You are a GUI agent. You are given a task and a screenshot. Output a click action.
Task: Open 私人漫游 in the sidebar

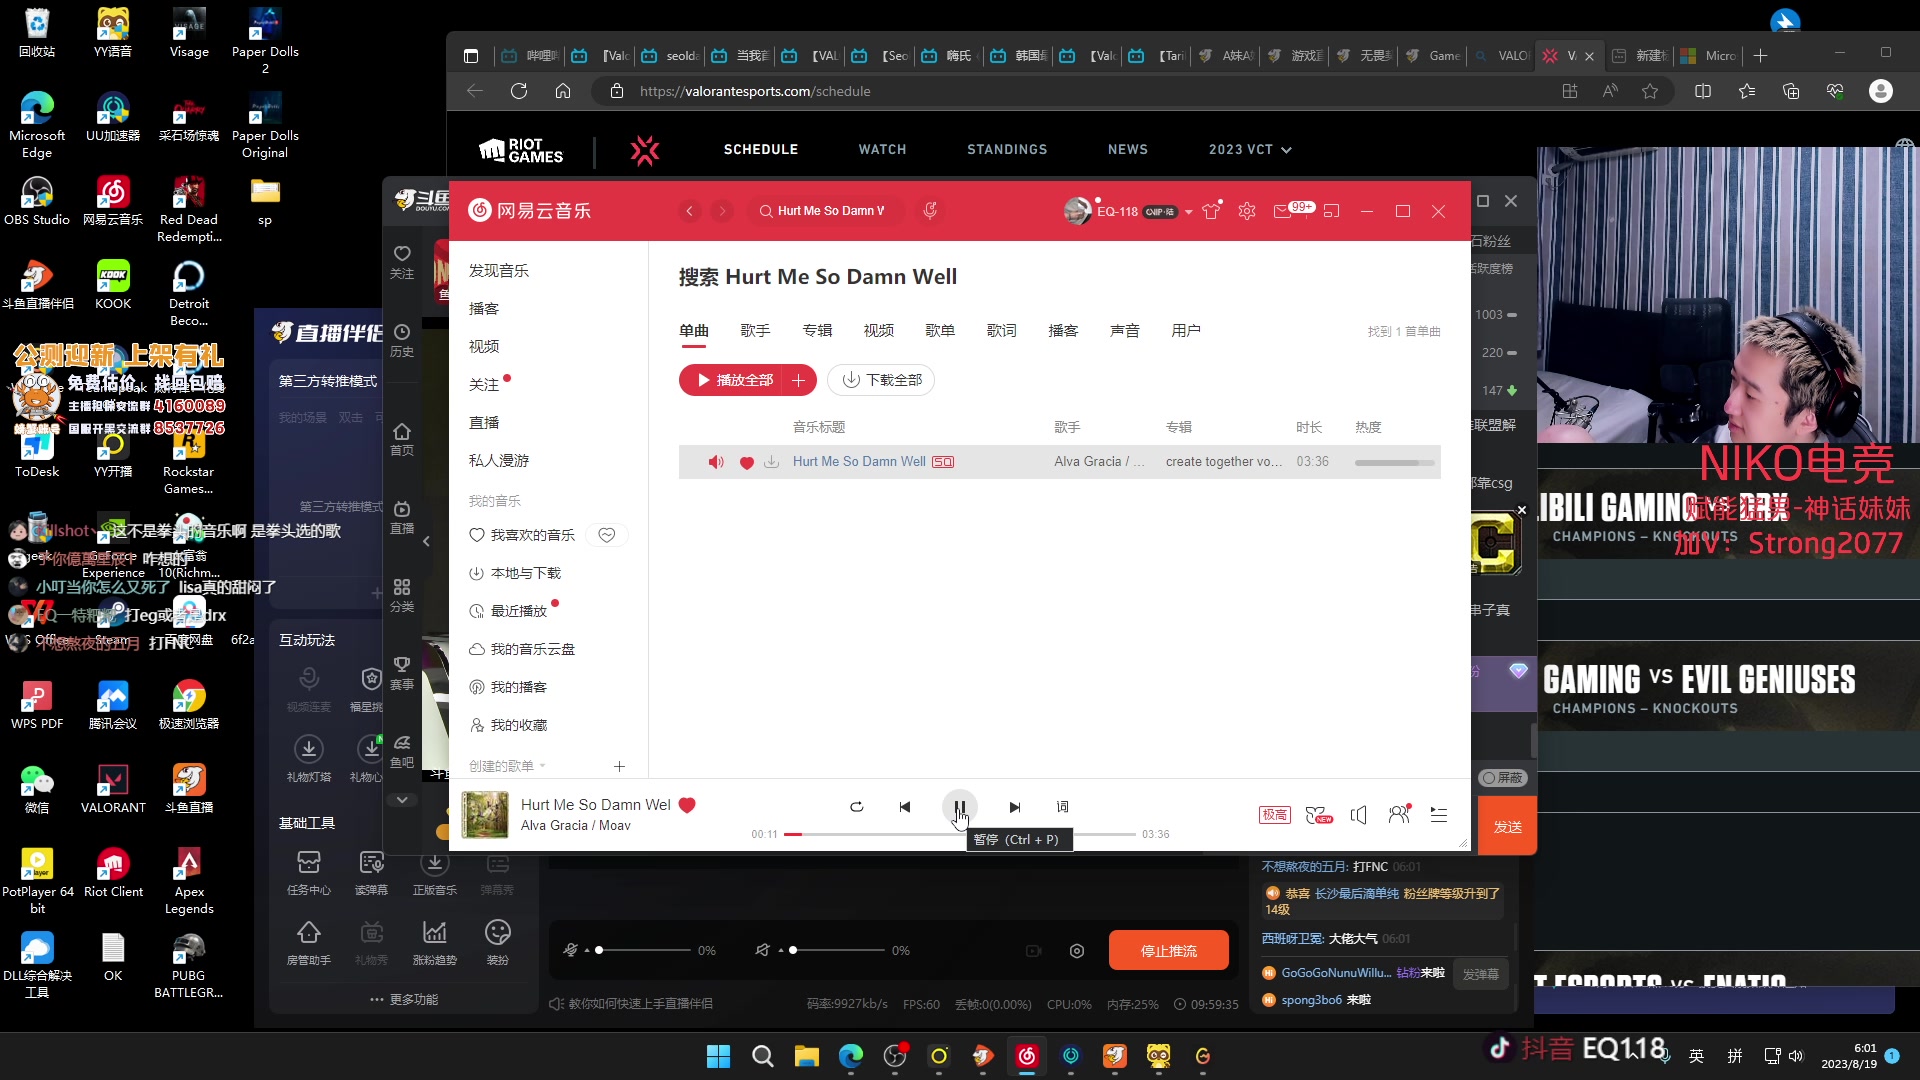coord(499,460)
